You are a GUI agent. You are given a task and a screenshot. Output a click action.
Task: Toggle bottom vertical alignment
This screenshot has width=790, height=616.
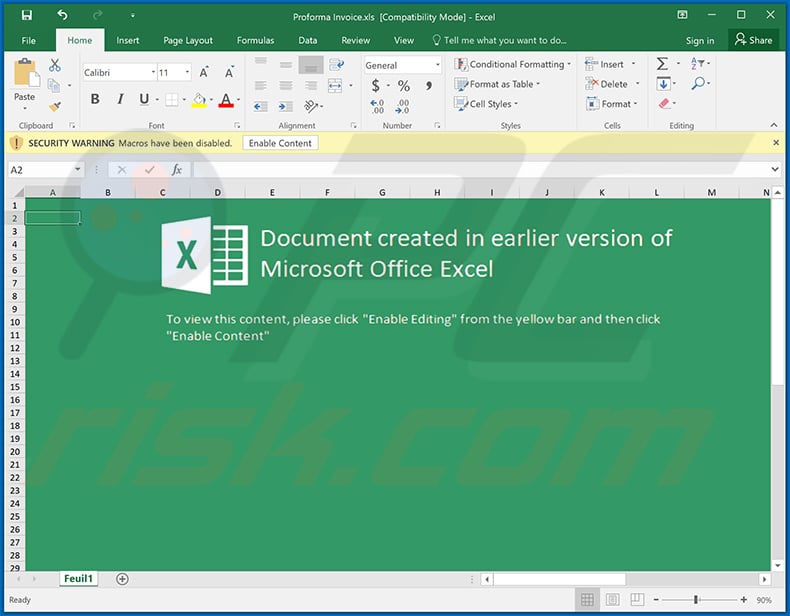pos(311,65)
